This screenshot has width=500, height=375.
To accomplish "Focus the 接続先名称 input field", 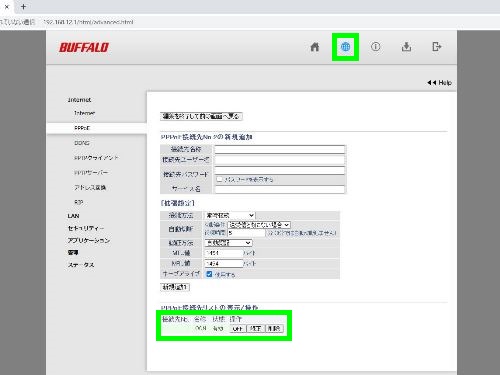I will 280,149.
